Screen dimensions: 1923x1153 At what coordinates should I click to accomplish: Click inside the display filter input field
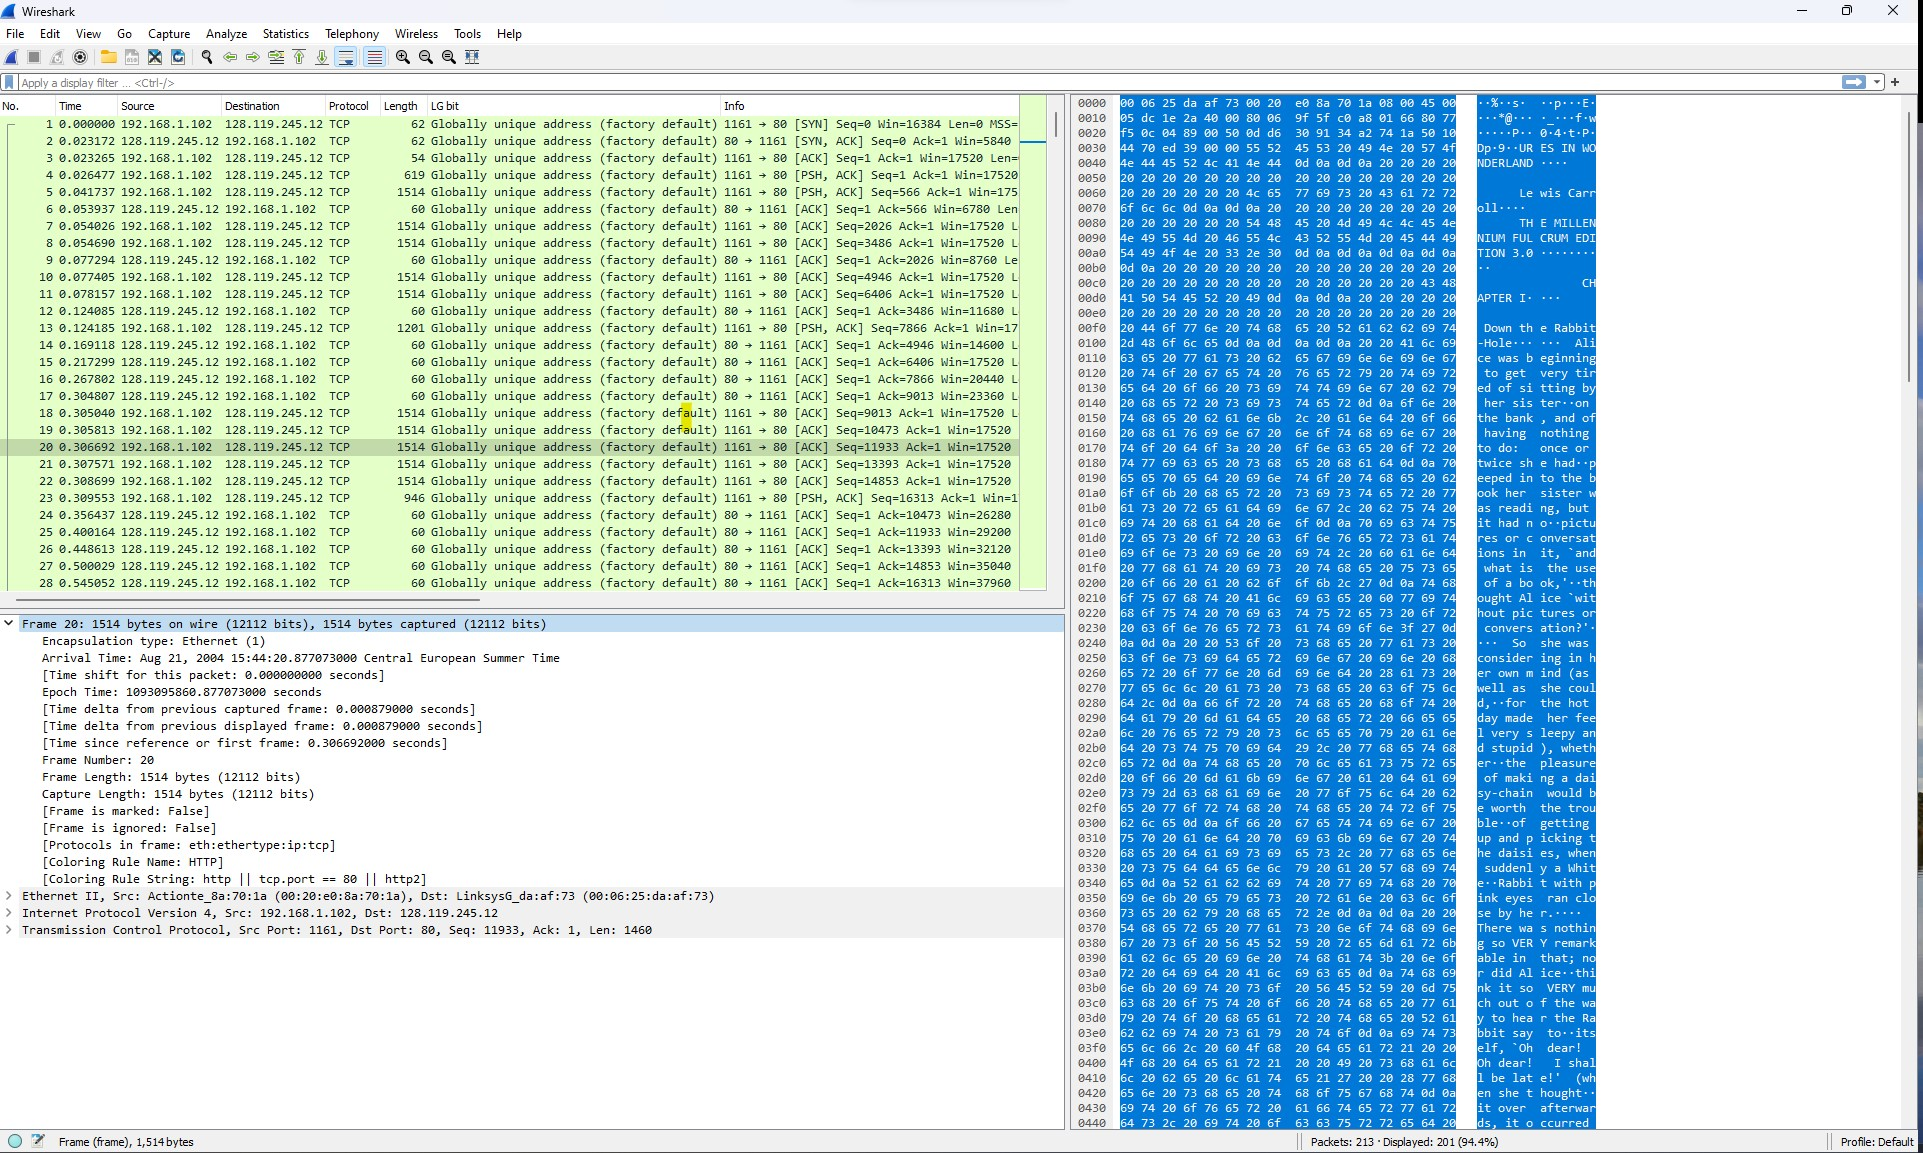point(500,82)
